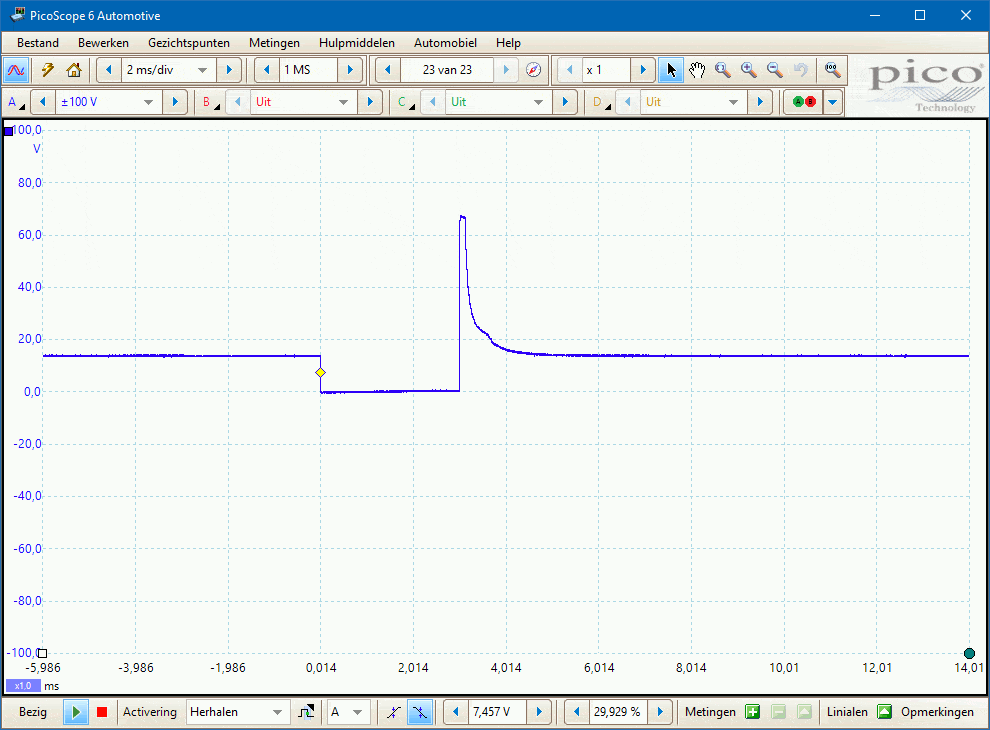Decrease zoom factor left of x 1
Viewport: 990px width, 730px height.
click(570, 70)
